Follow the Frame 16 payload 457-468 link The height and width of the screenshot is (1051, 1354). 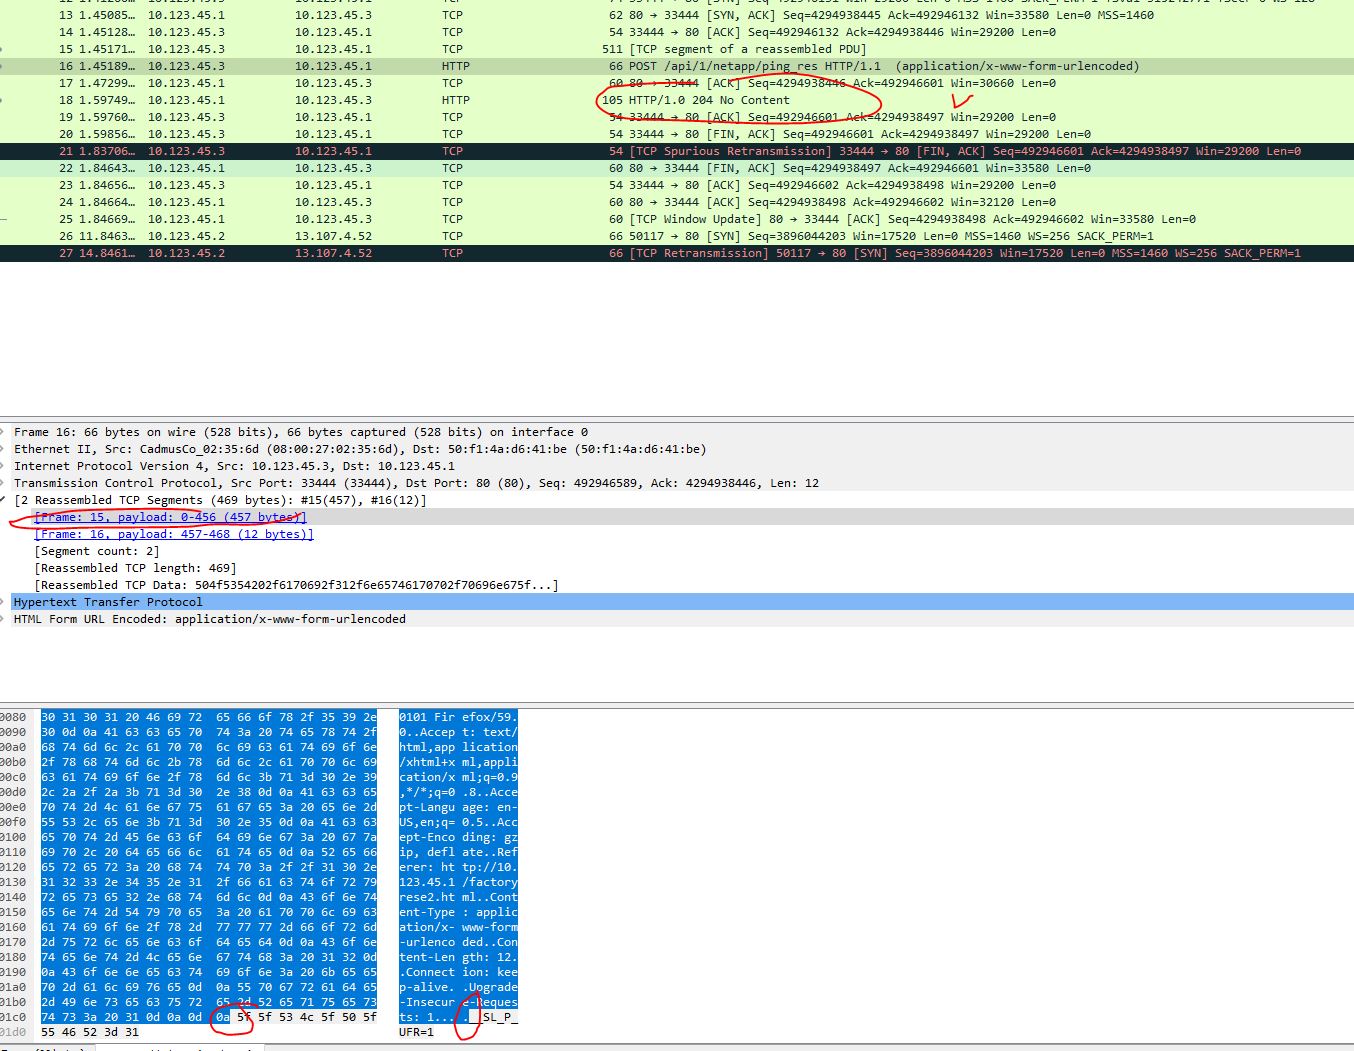pos(175,534)
